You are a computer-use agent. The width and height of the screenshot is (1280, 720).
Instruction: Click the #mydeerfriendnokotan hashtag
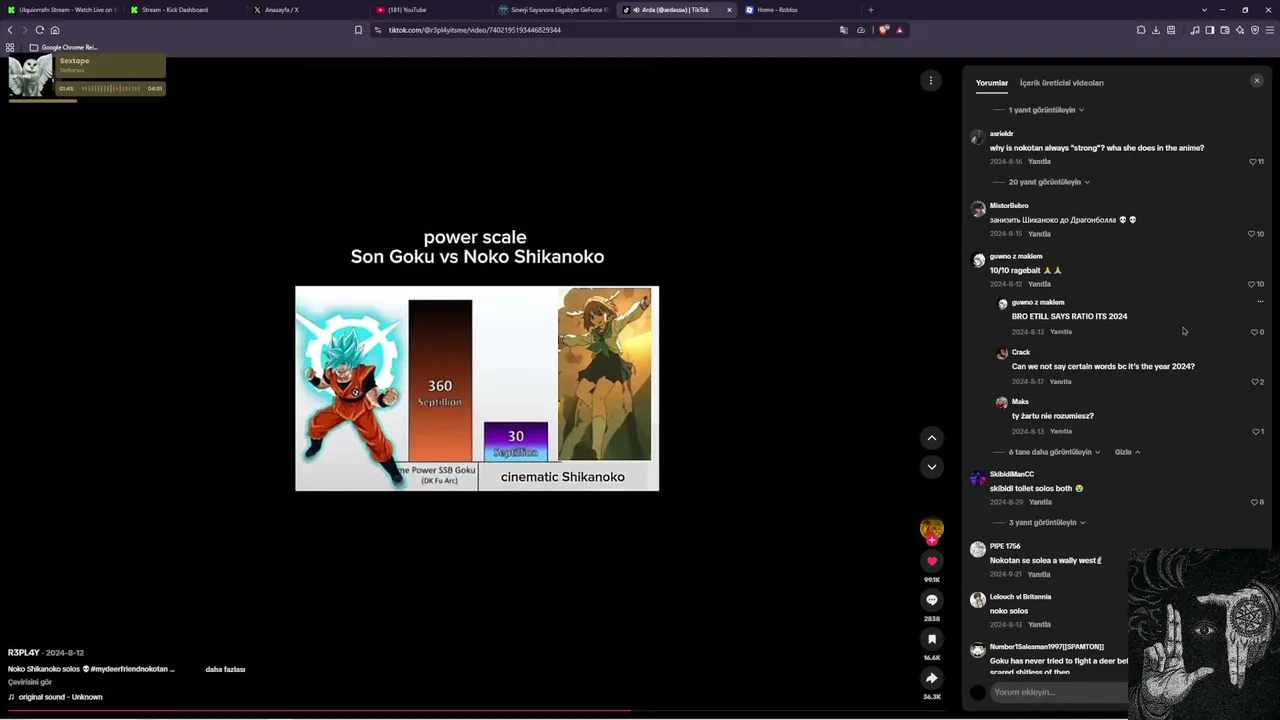[x=131, y=669]
